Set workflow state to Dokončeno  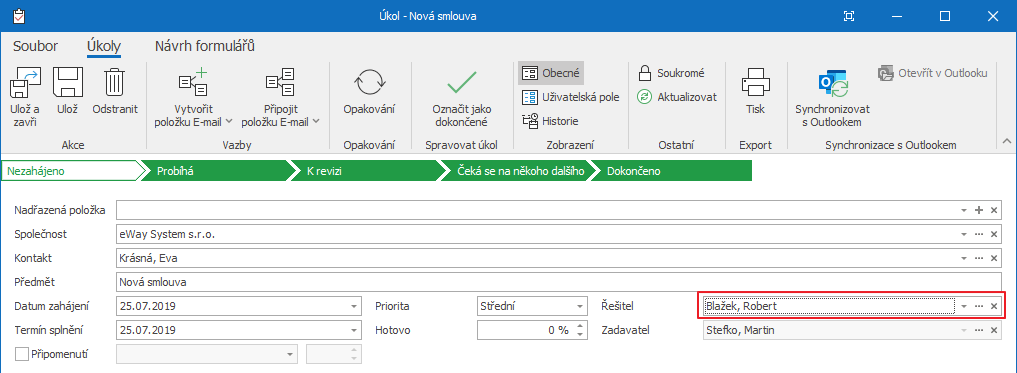(673, 171)
